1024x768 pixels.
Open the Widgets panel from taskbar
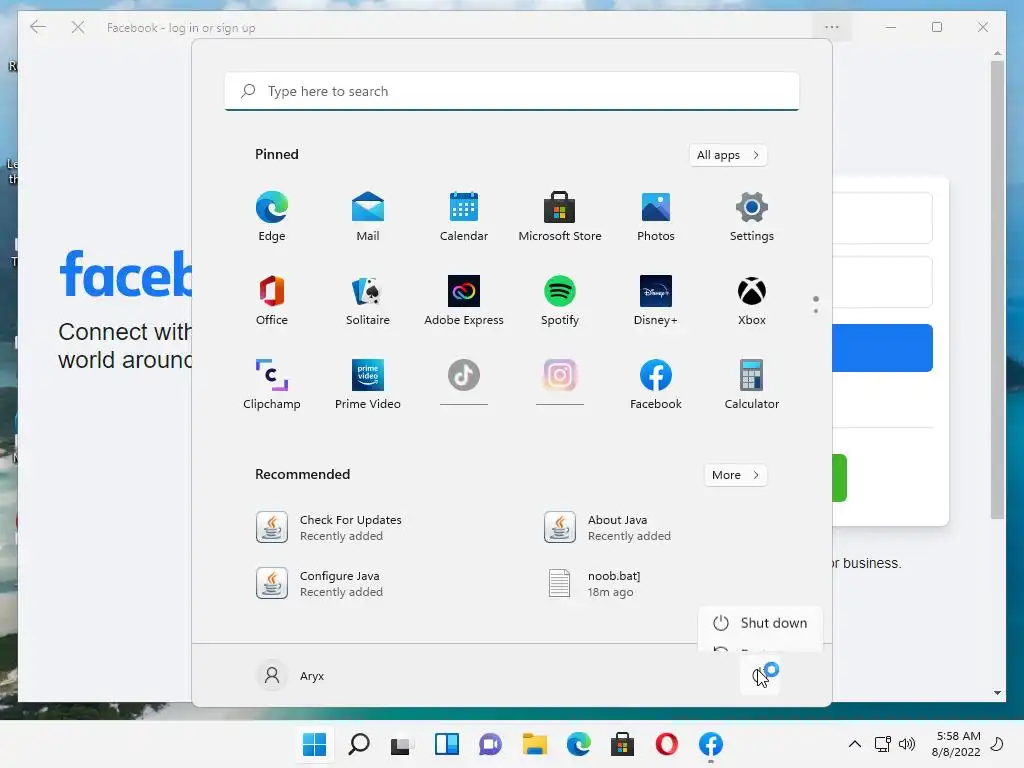(447, 744)
